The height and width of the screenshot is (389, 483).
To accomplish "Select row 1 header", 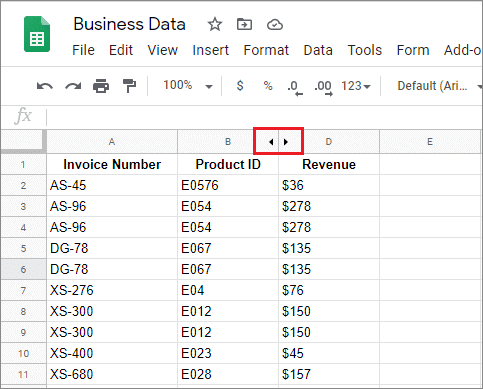I will tap(23, 164).
